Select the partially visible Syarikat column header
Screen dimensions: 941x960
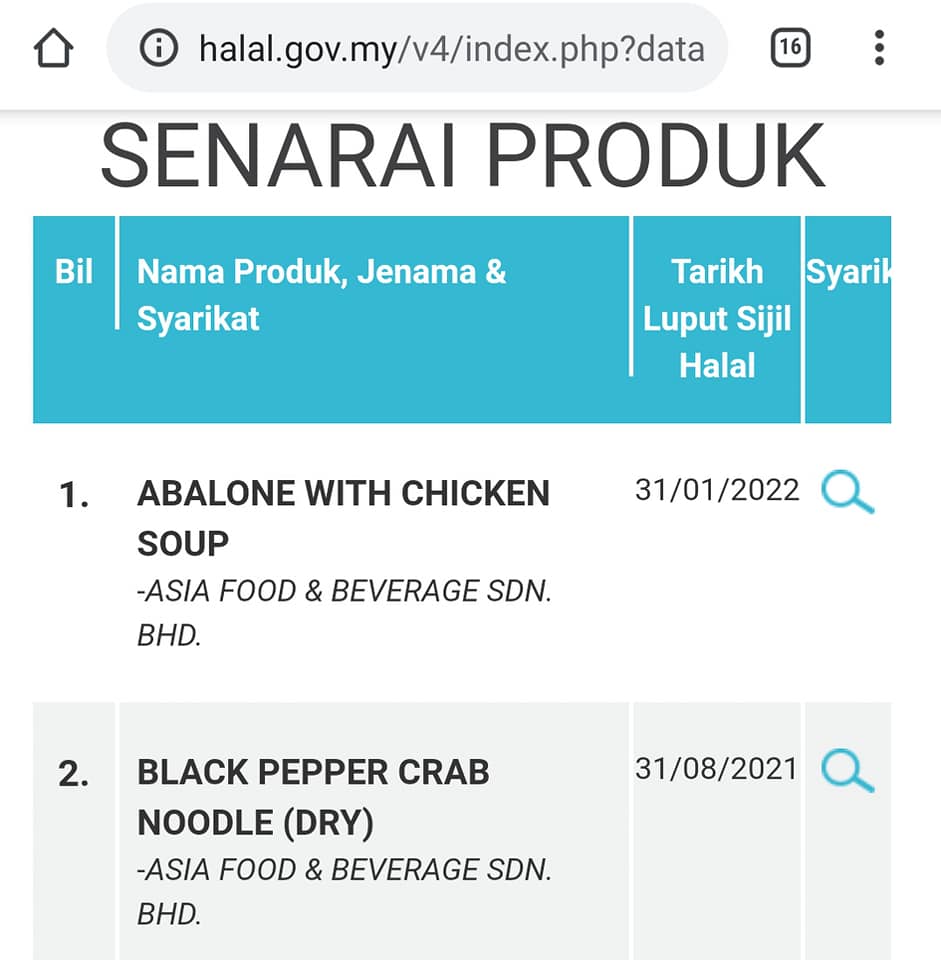coord(849,271)
